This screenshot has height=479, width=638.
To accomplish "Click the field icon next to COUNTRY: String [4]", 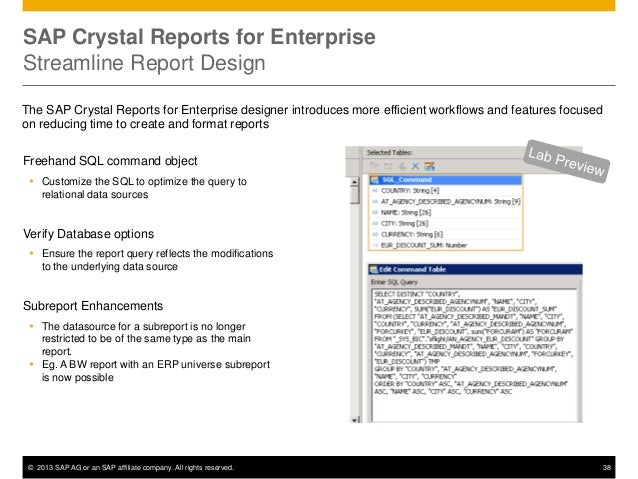I will [x=375, y=190].
